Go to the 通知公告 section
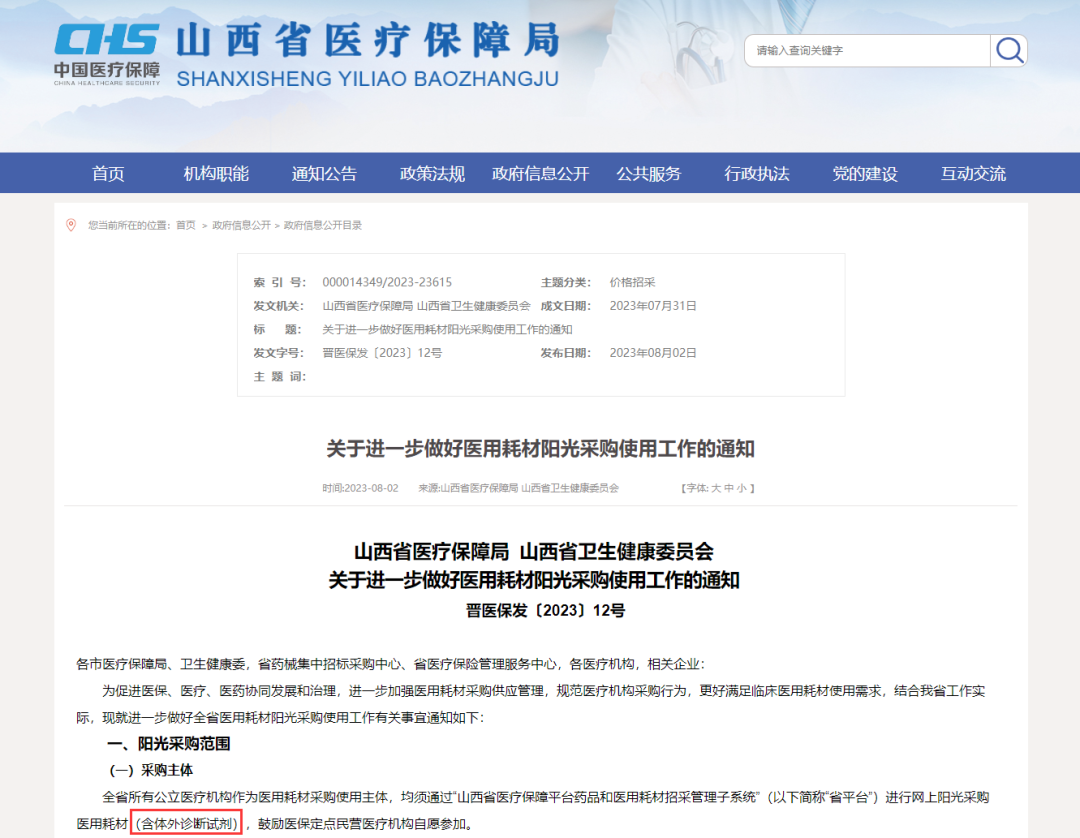Screen dimensions: 1080x838 point(324,174)
